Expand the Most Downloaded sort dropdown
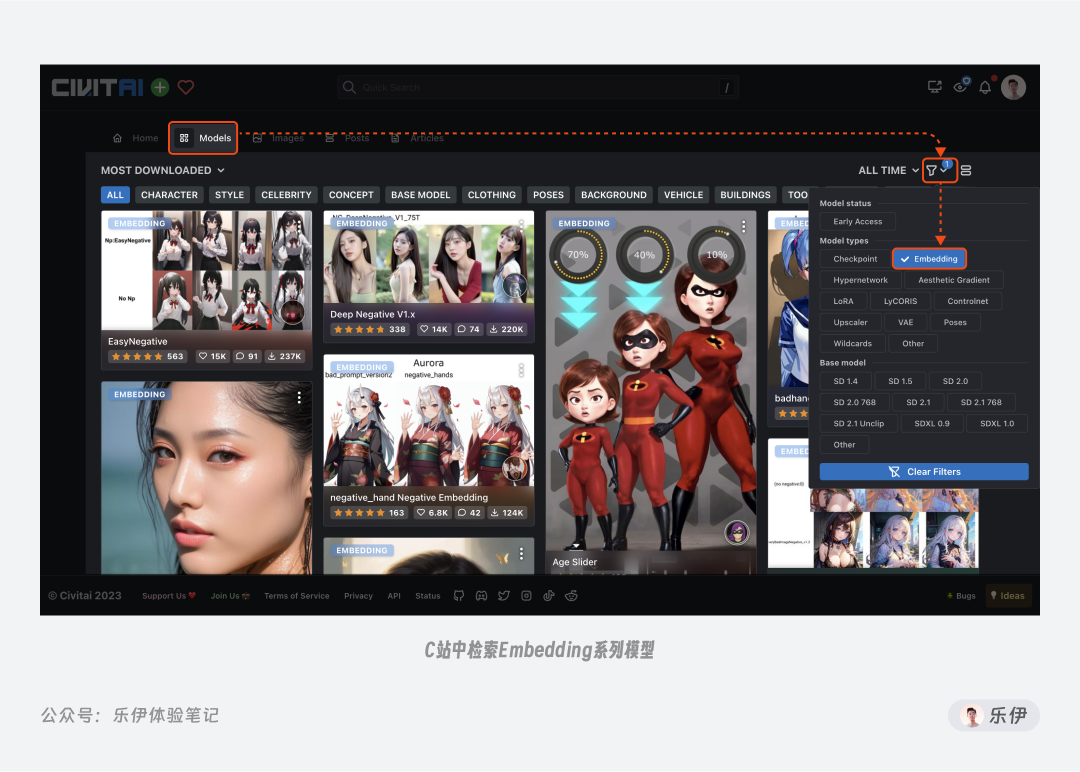 click(x=163, y=170)
